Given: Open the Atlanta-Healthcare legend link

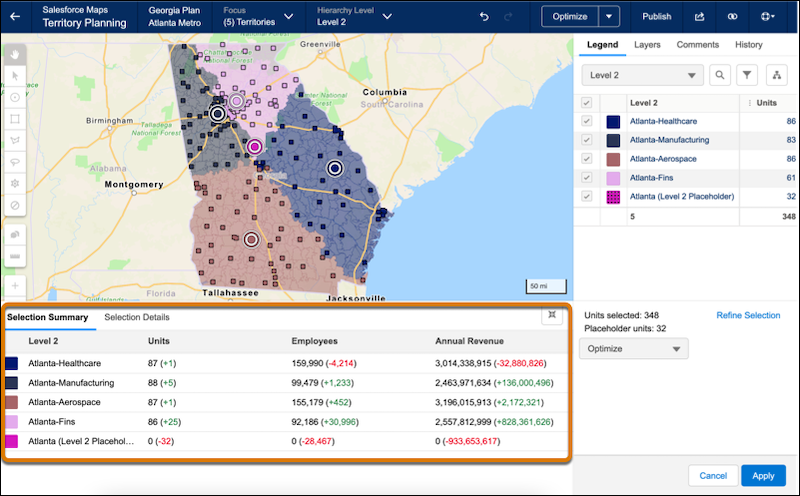Looking at the screenshot, I should coord(663,121).
